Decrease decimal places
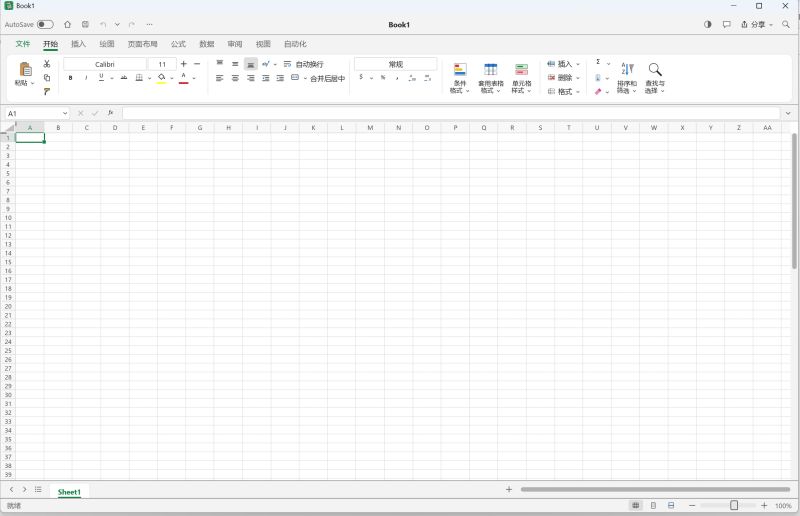Viewport: 800px width, 516px height. 428,78
